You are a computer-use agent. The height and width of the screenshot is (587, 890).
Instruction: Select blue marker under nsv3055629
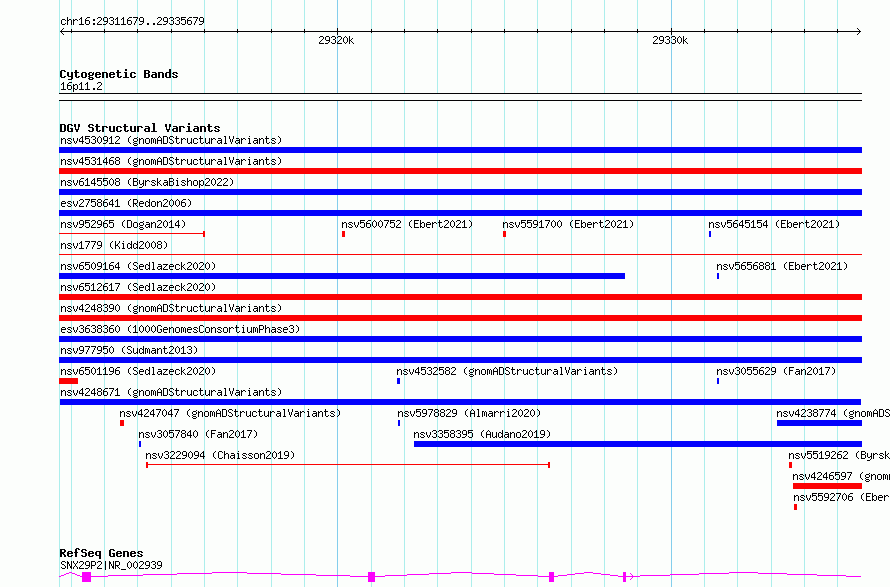point(718,381)
